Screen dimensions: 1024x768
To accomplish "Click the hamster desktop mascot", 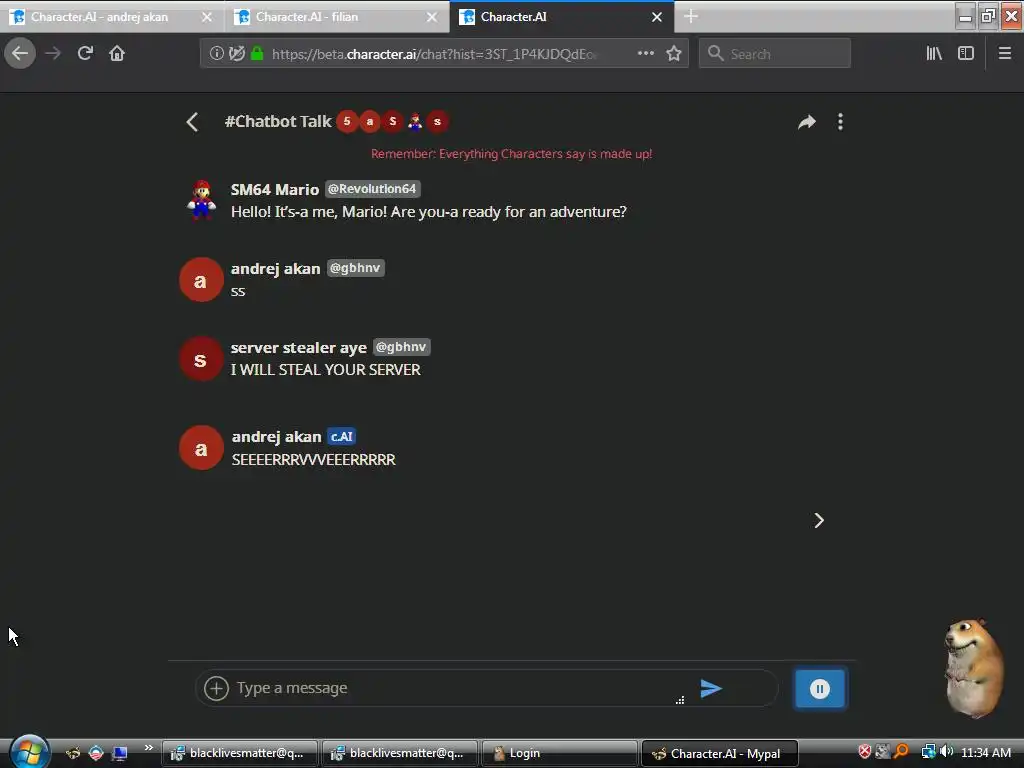I will click(x=973, y=667).
